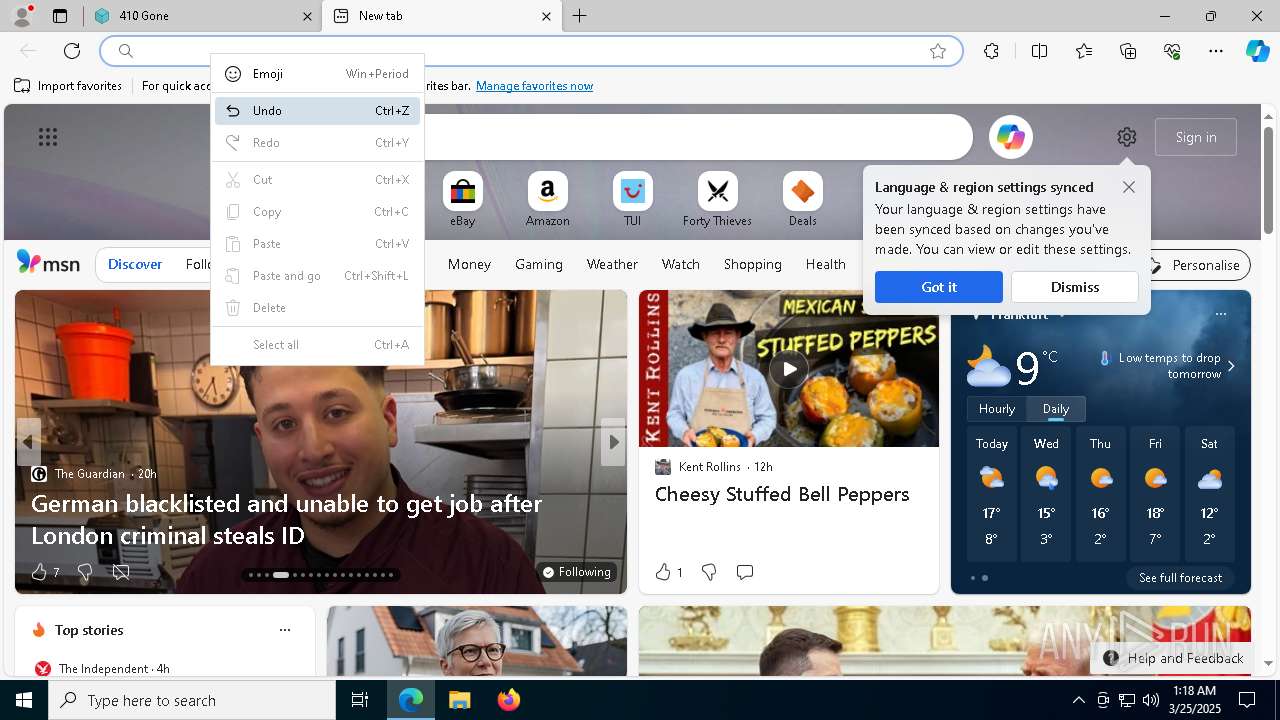The image size is (1280, 720).
Task: Click the Copilot icon beside the search box
Action: [1010, 137]
